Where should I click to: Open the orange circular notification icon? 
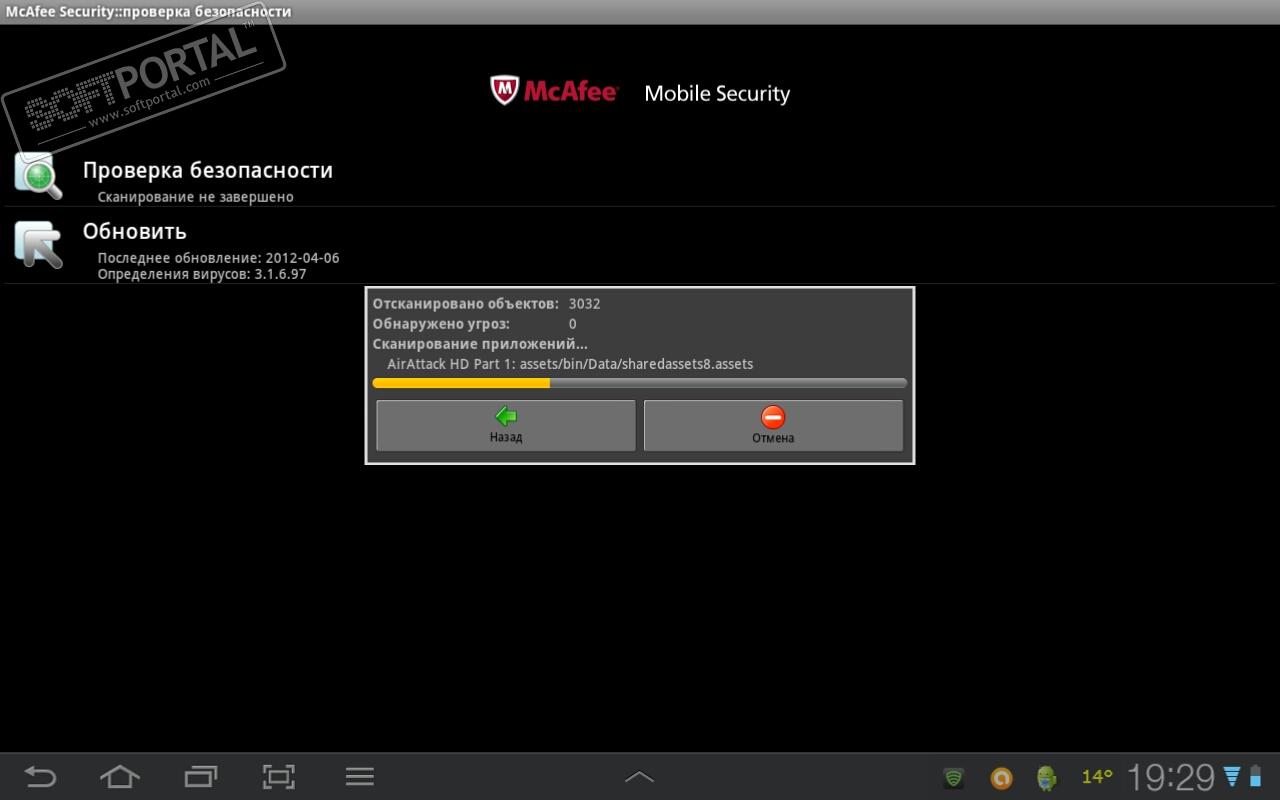pos(1001,777)
